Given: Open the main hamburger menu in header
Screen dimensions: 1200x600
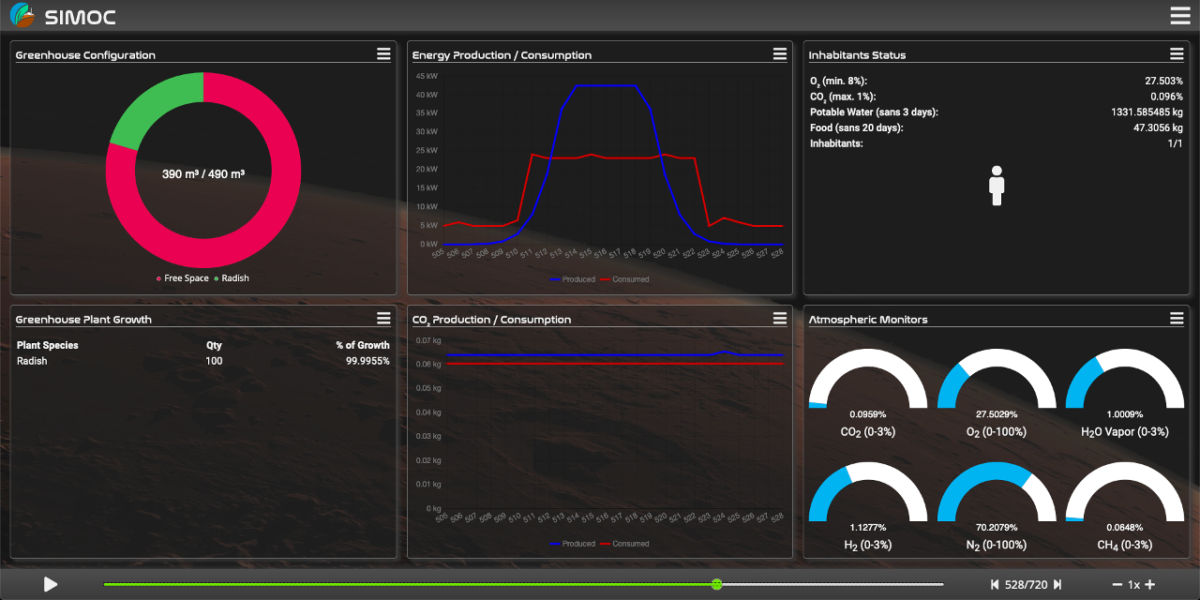Looking at the screenshot, I should pyautogui.click(x=1180, y=15).
